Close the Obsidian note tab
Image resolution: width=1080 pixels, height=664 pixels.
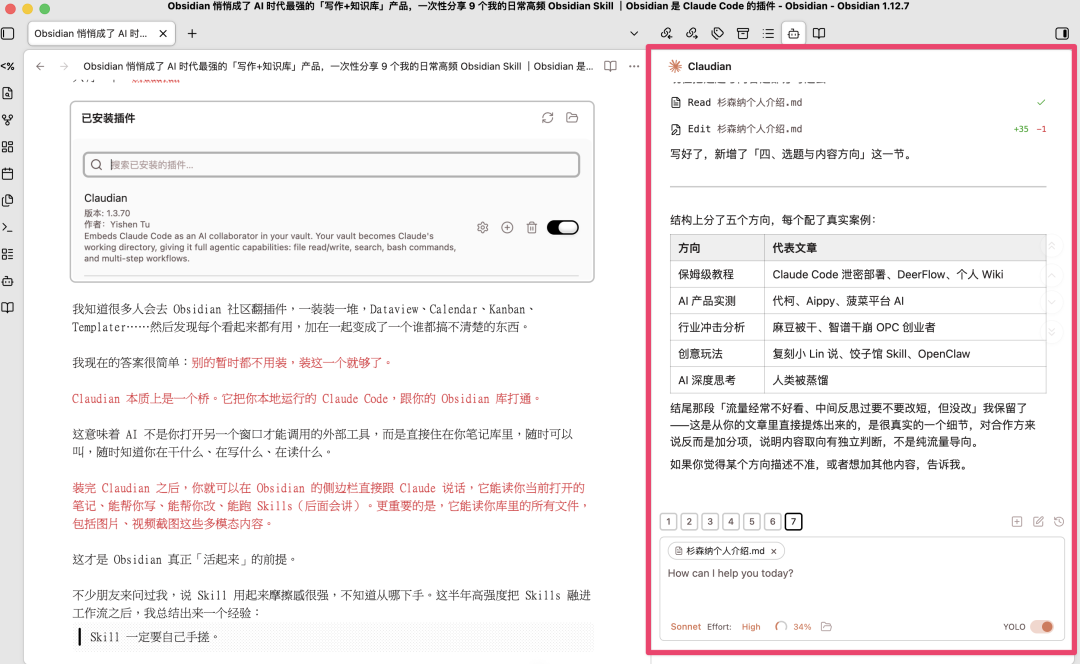[163, 33]
